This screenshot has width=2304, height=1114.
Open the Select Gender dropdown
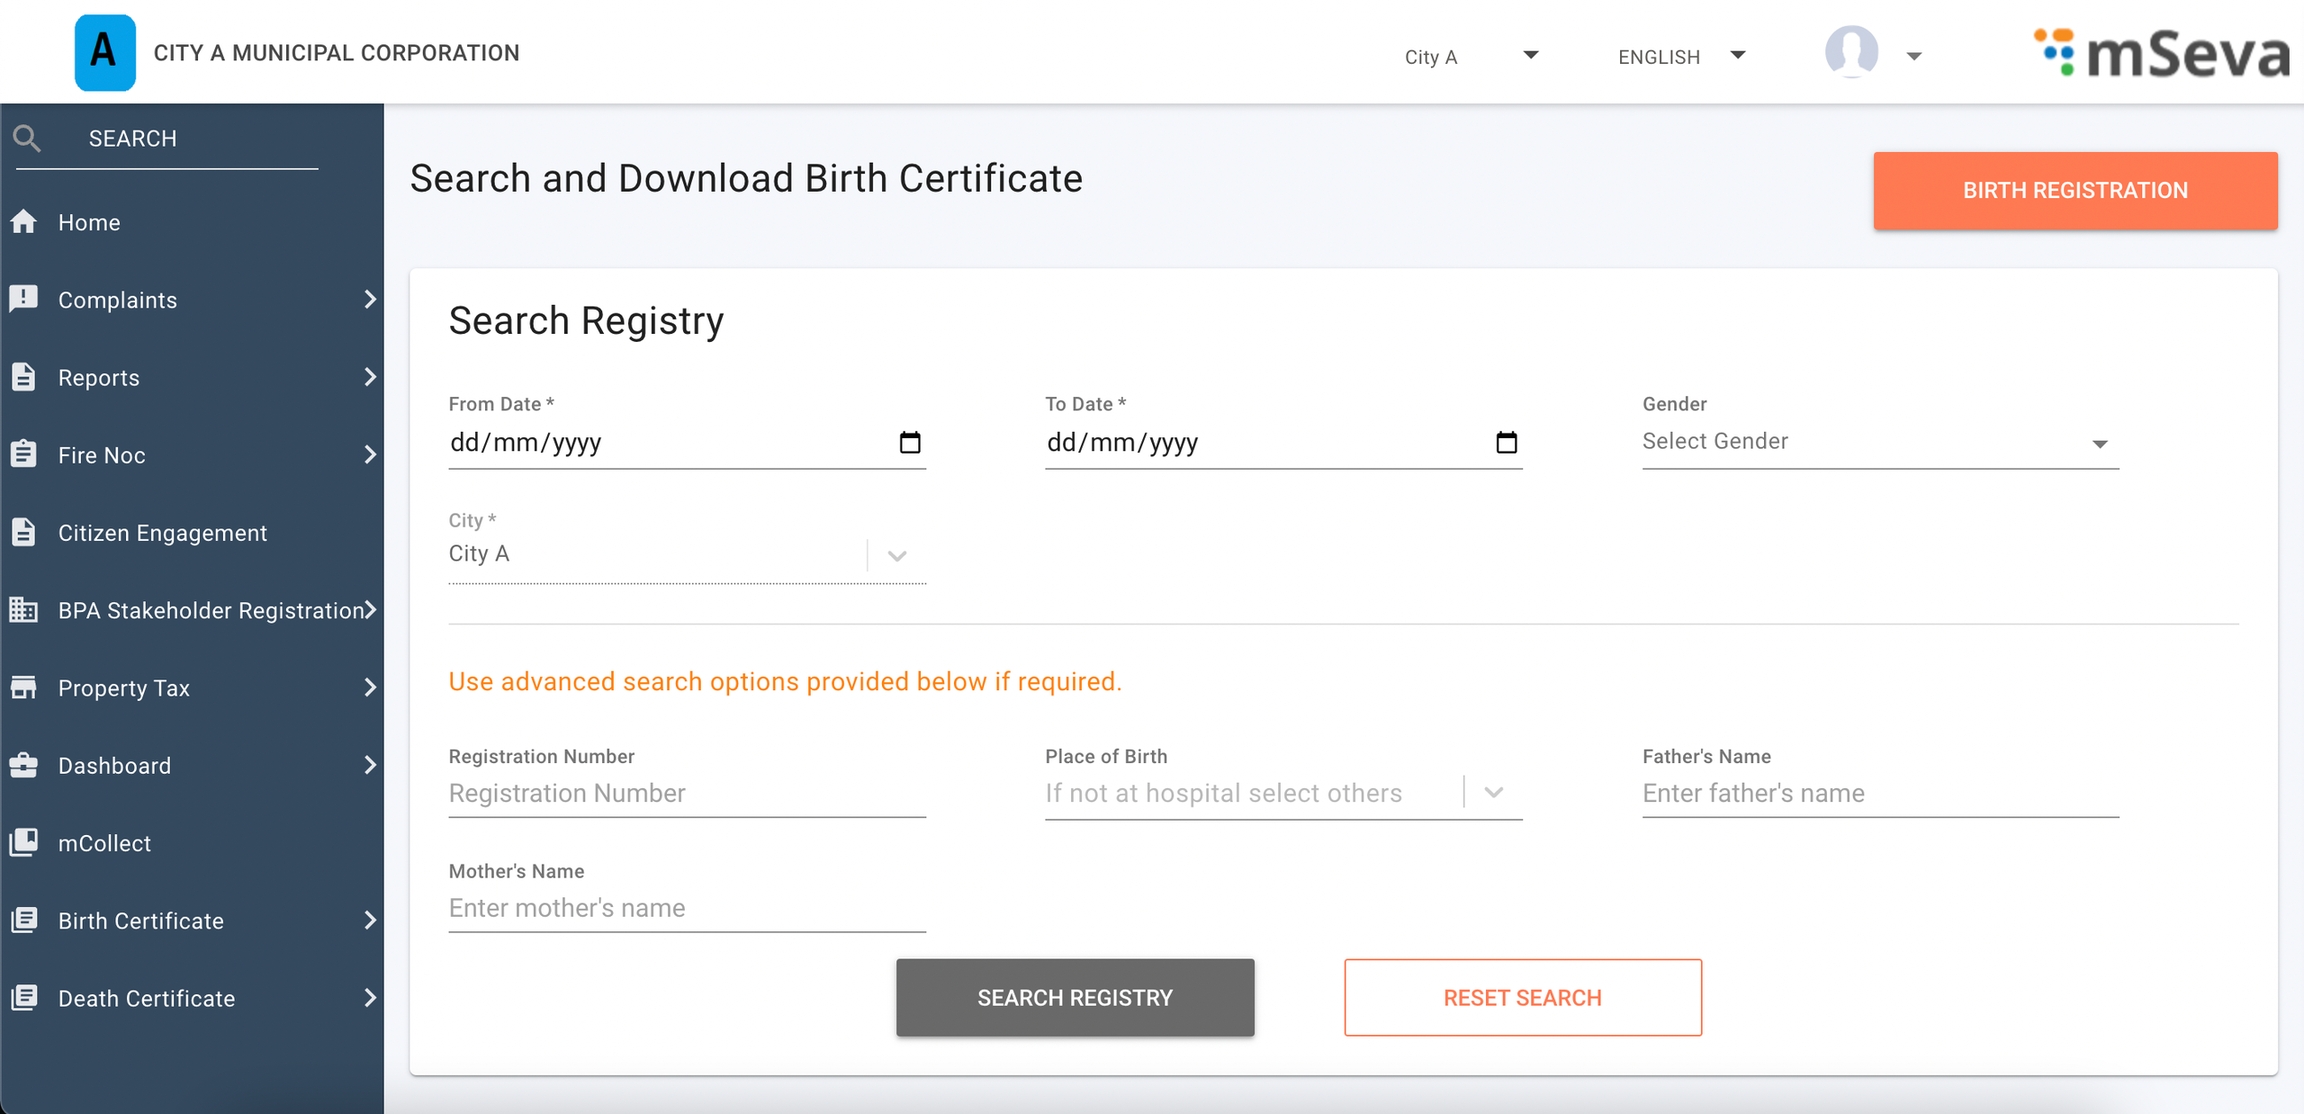(1880, 442)
